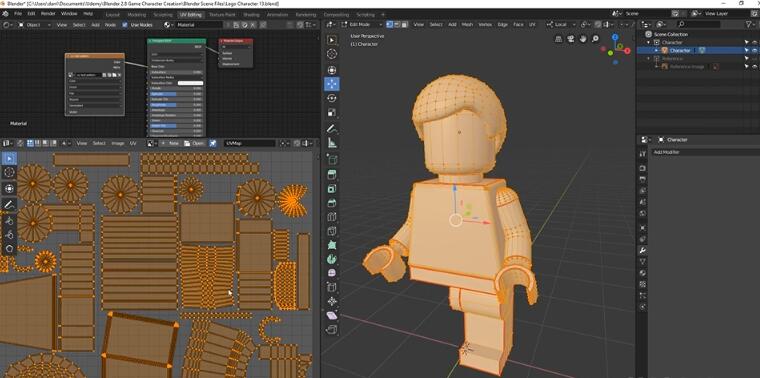The width and height of the screenshot is (760, 378).
Task: Select the Rotate tool in the 3D viewport toolbar
Action: pyautogui.click(x=332, y=98)
